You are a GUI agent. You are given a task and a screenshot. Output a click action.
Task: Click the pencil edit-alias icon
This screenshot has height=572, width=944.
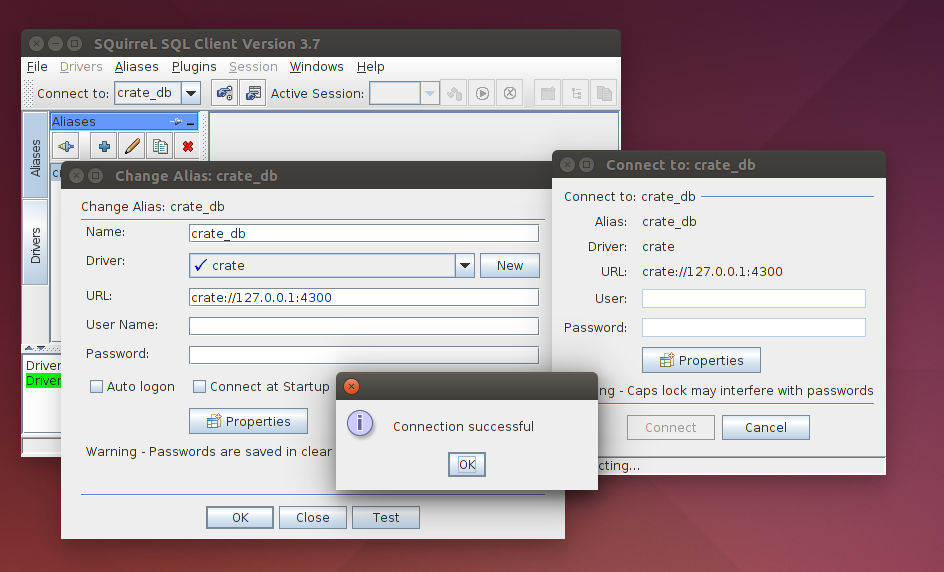[132, 146]
